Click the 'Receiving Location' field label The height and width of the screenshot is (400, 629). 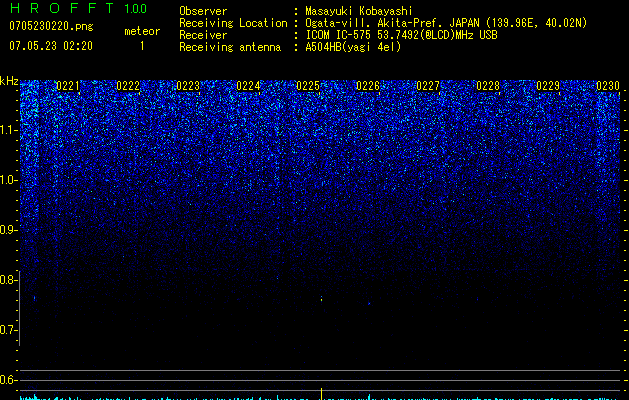click(x=233, y=23)
